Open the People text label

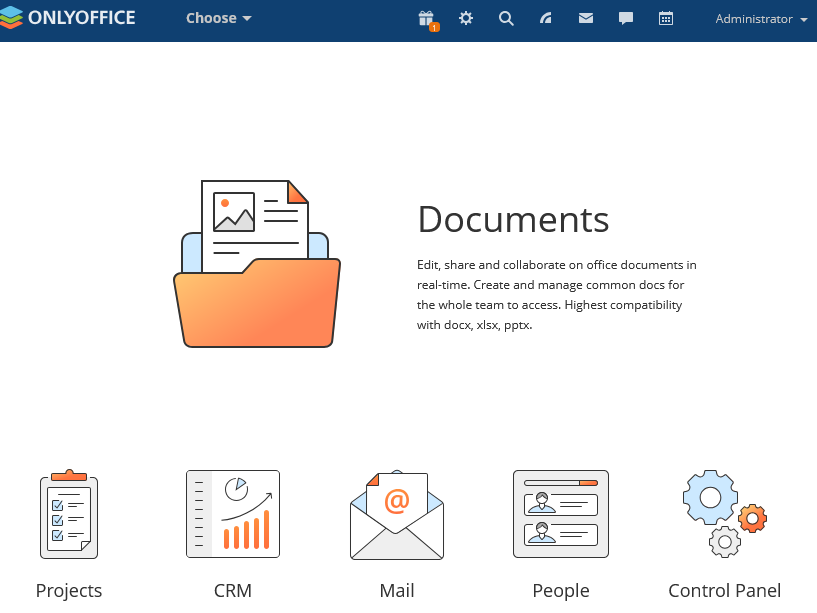[561, 590]
